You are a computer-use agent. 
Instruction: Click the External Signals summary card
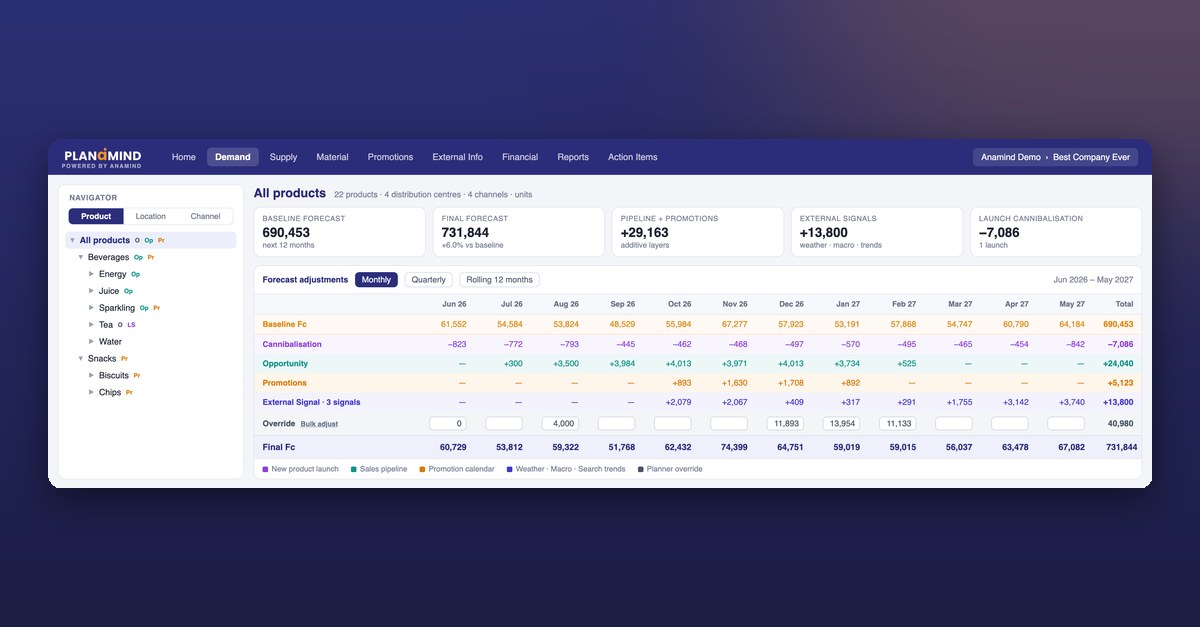877,232
